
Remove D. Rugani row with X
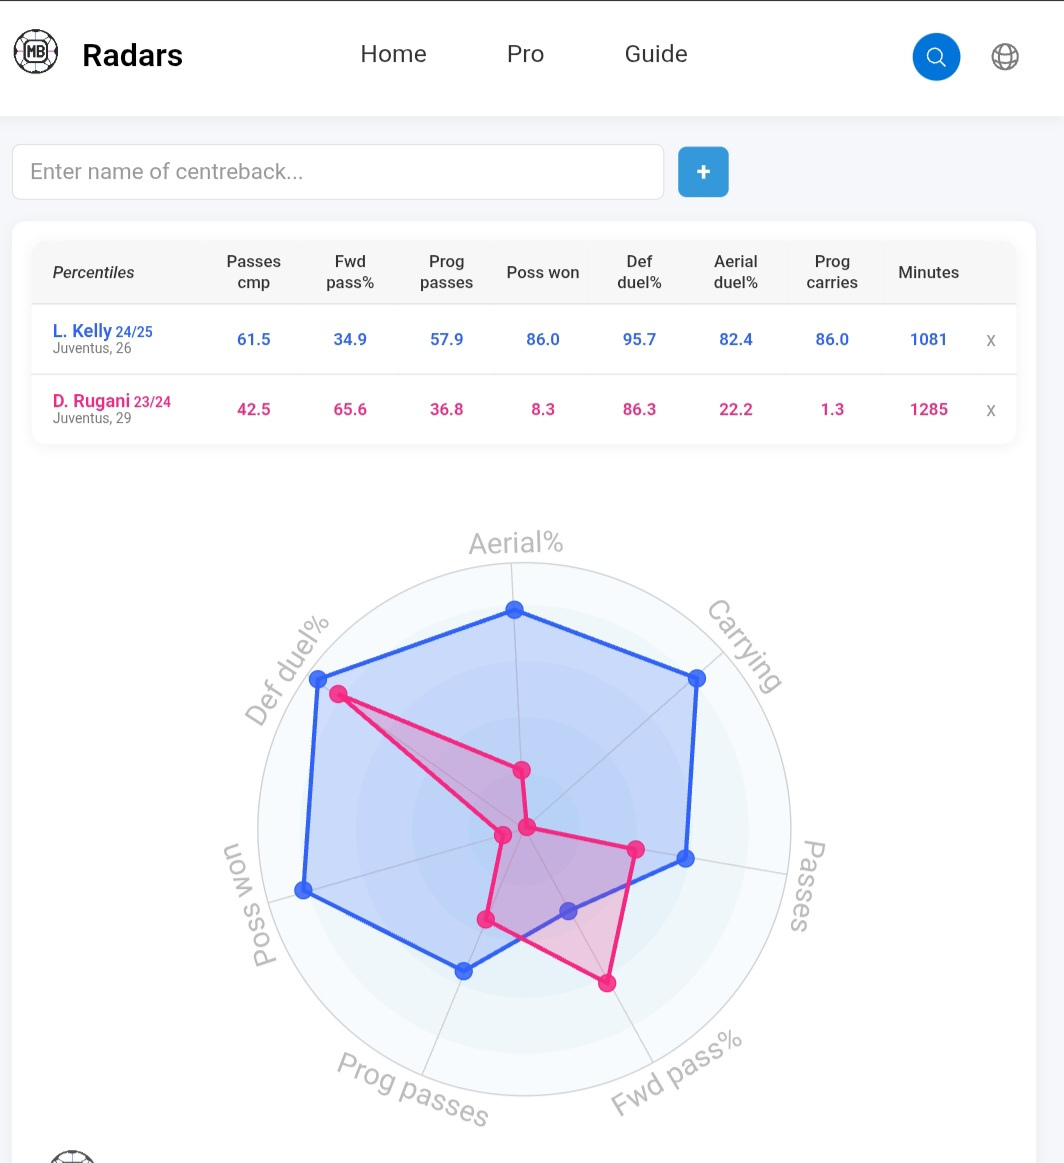point(991,409)
